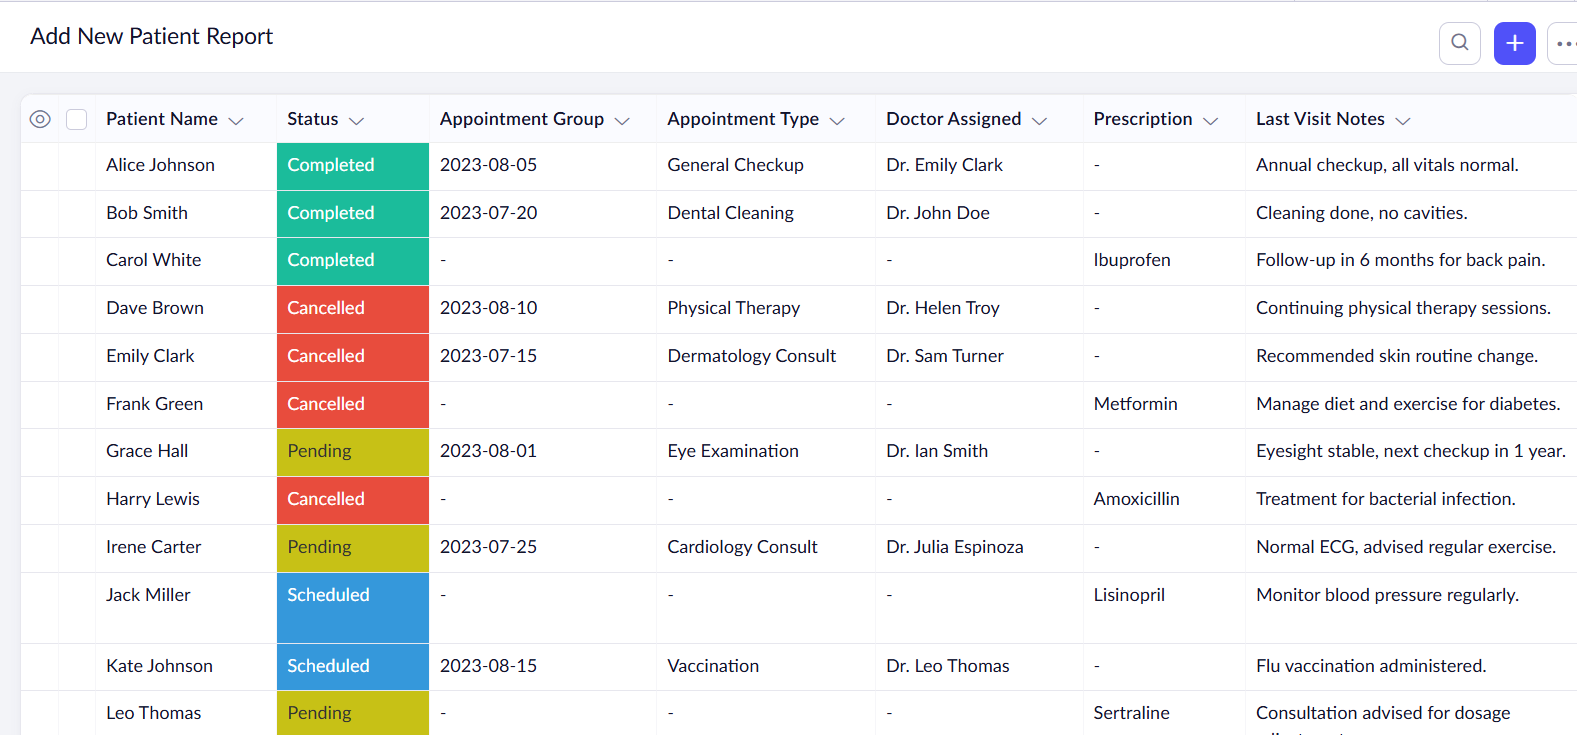Select Carol White's Ibuprofen prescription cell
The width and height of the screenshot is (1577, 735).
coord(1164,261)
